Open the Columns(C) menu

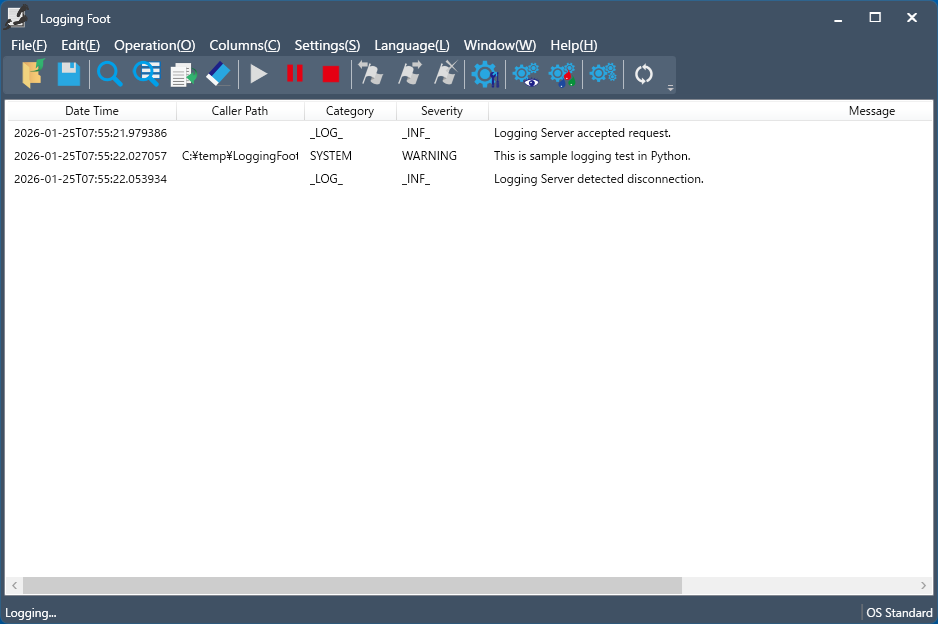pos(244,45)
